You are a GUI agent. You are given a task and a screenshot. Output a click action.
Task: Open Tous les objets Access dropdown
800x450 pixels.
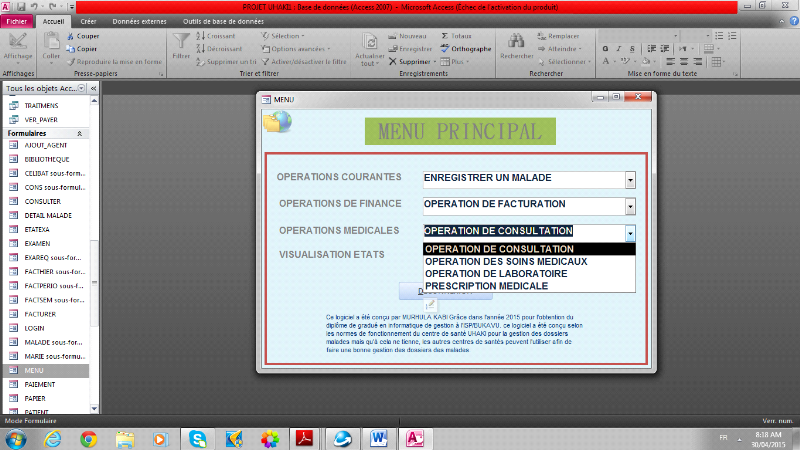[x=81, y=88]
